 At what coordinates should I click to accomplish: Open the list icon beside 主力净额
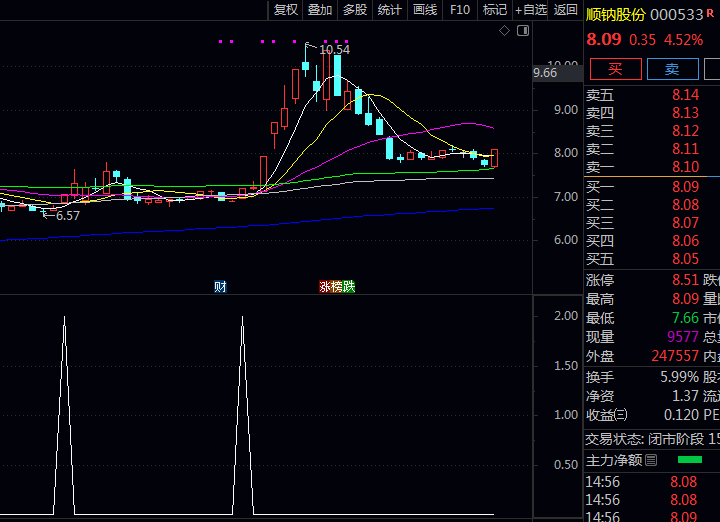point(651,461)
